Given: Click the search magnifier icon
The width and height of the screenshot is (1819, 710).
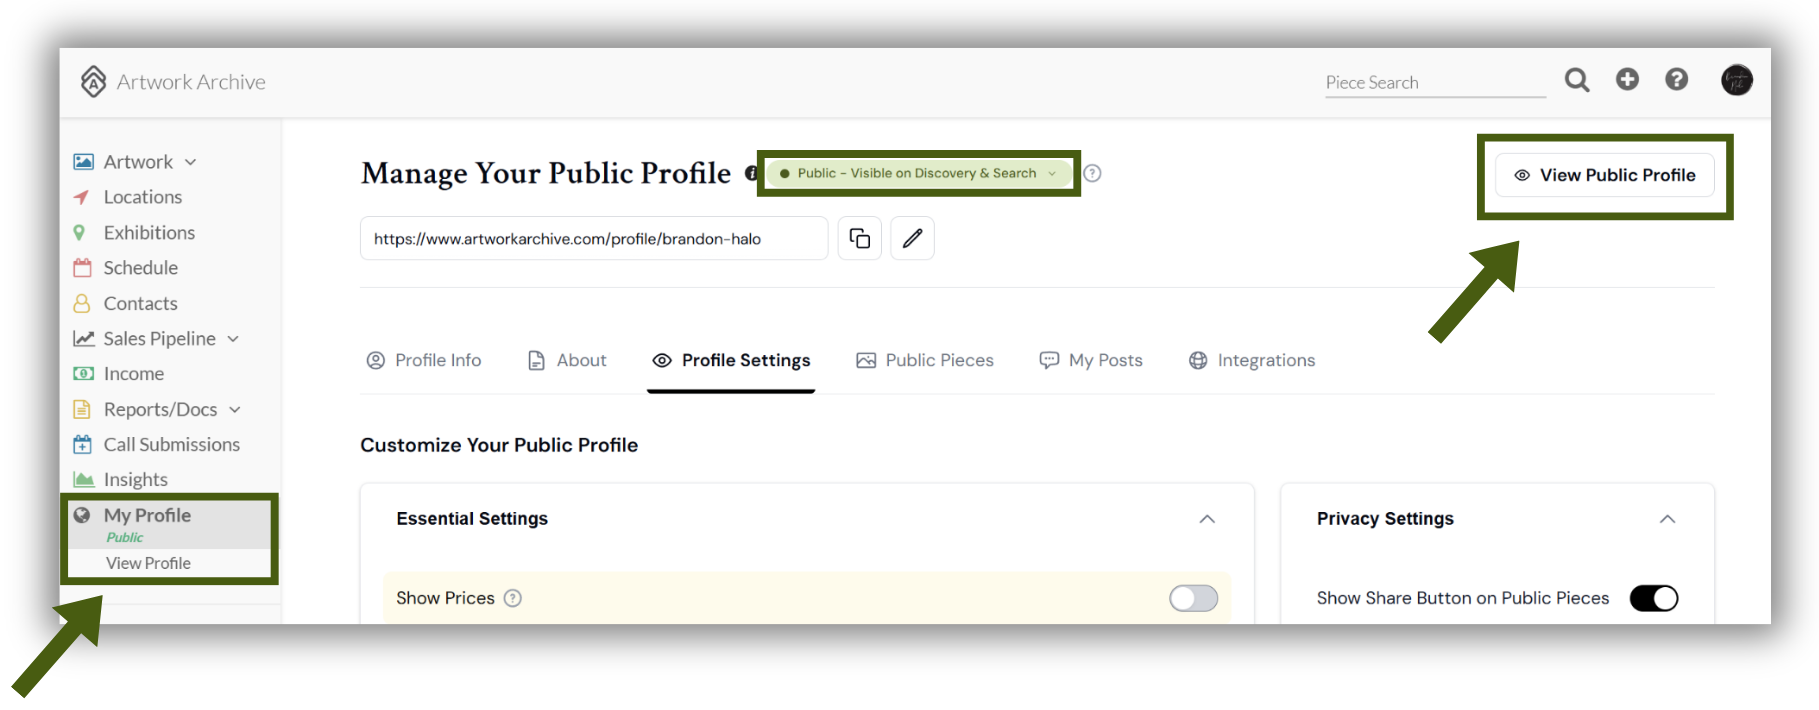Looking at the screenshot, I should (x=1577, y=80).
